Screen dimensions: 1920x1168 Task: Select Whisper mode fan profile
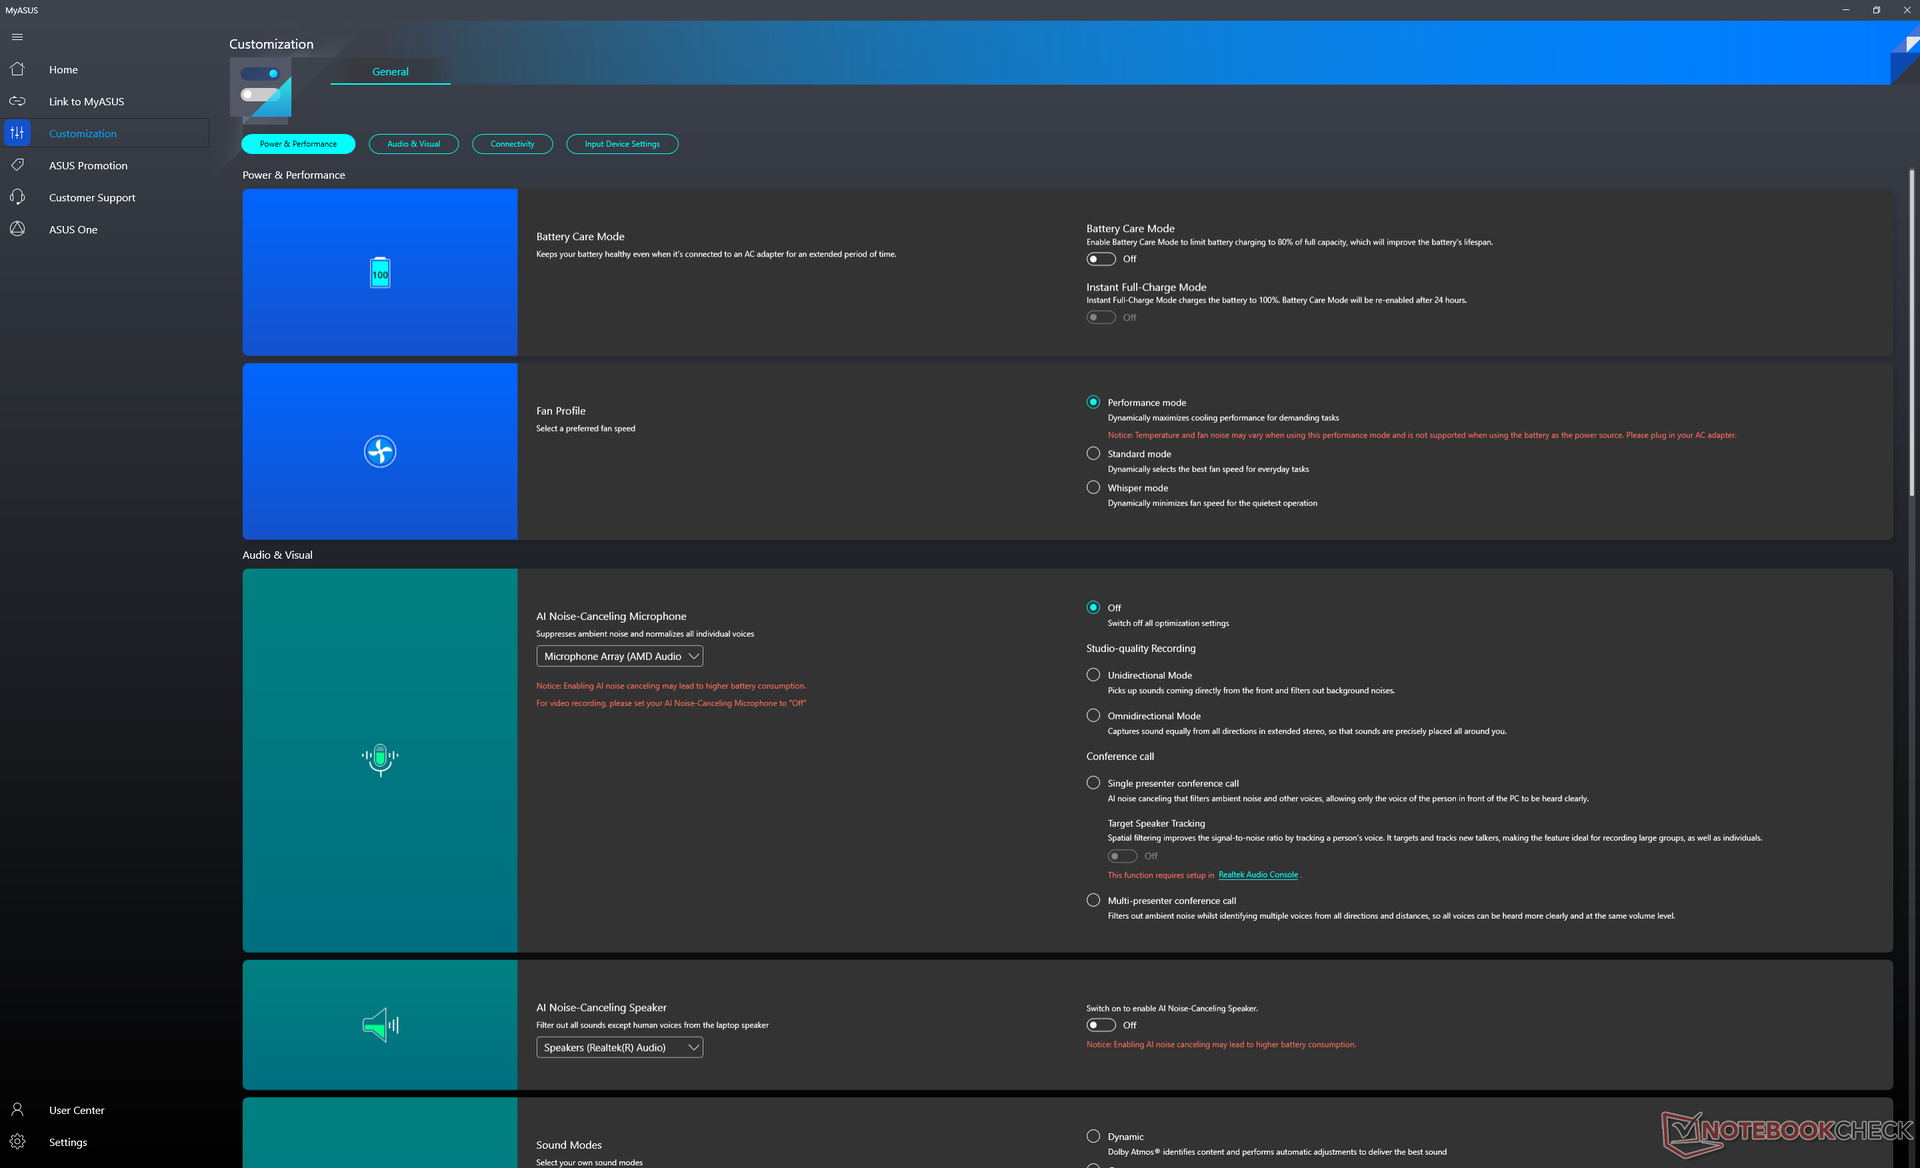coord(1093,488)
